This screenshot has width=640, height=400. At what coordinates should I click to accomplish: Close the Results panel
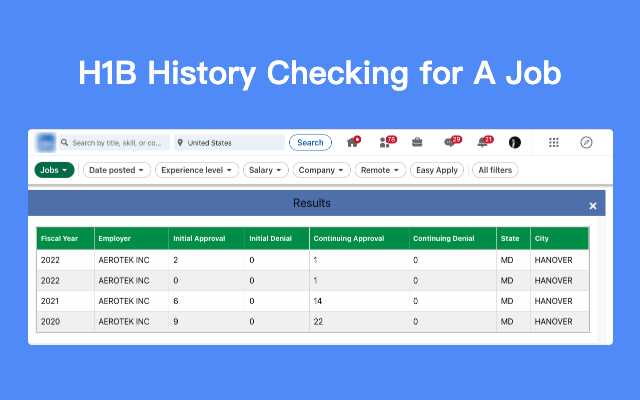(593, 206)
